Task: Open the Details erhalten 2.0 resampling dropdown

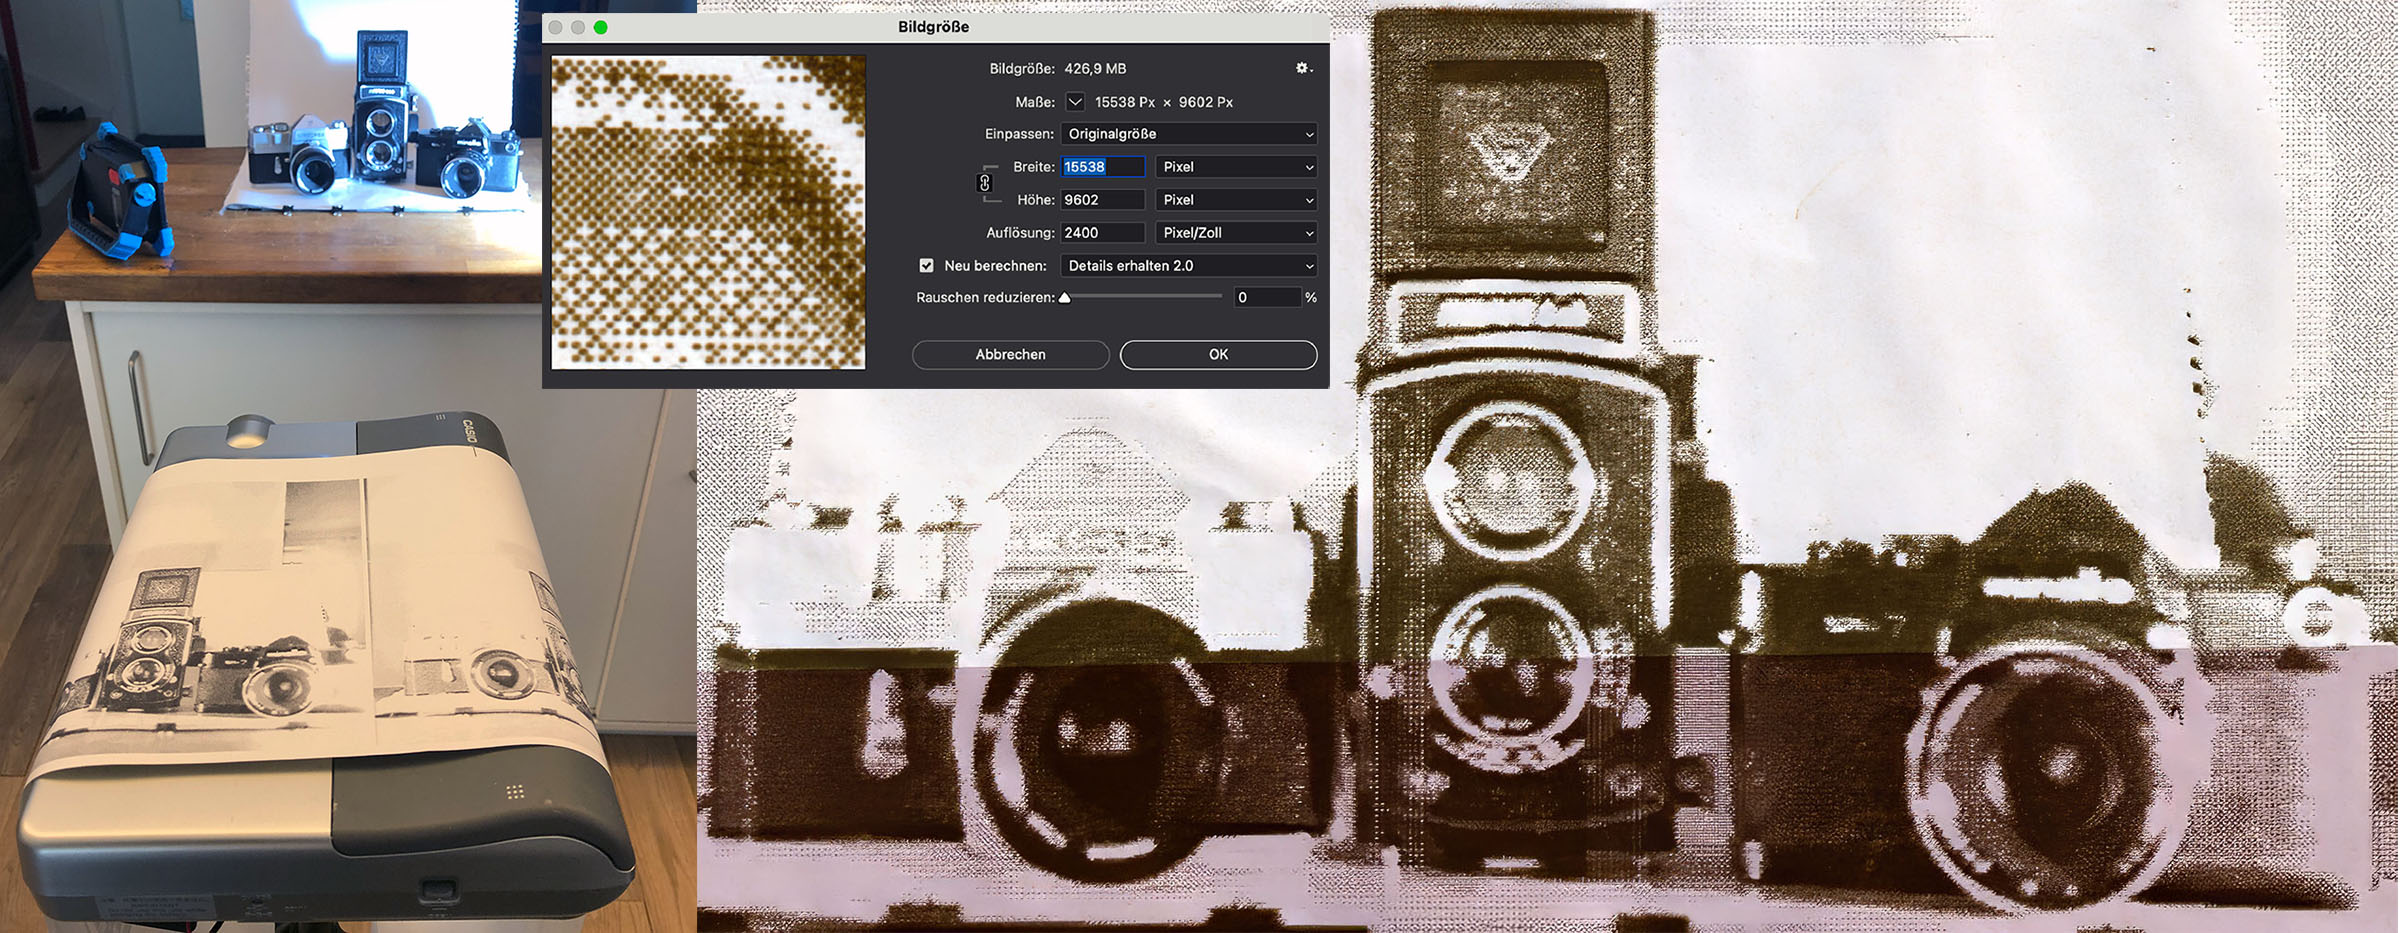Action: (x=1189, y=266)
